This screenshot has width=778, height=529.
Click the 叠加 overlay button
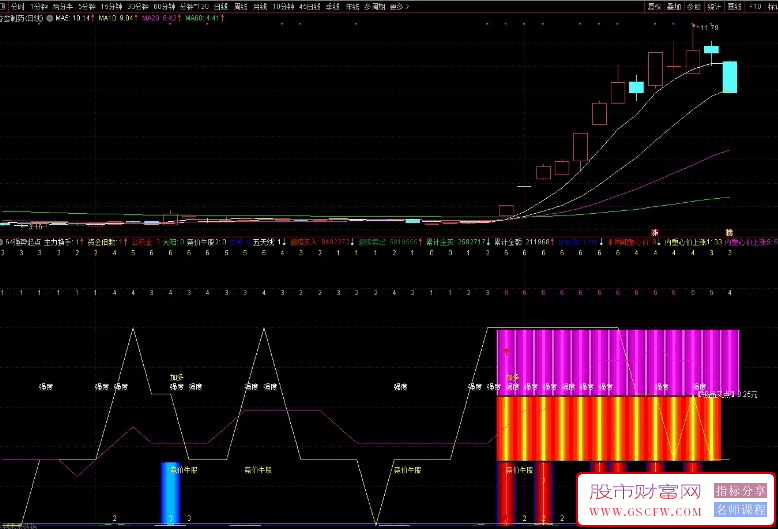click(x=674, y=5)
